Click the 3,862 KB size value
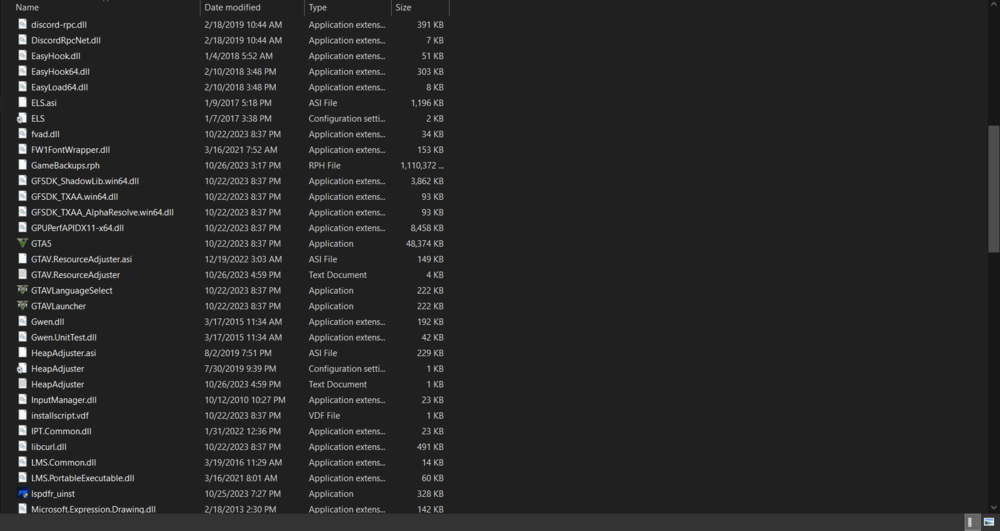Screen dimensions: 1000x531 [x=427, y=181]
